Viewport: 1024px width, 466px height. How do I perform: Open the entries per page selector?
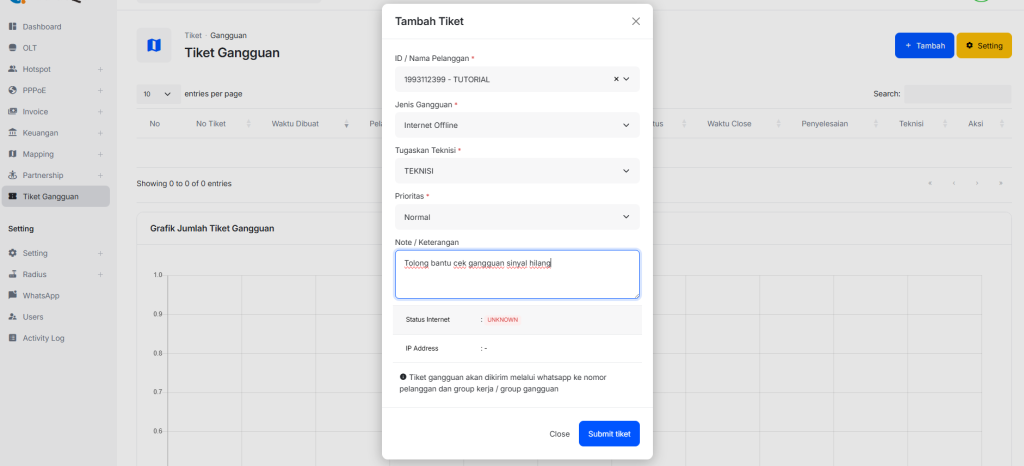point(159,94)
